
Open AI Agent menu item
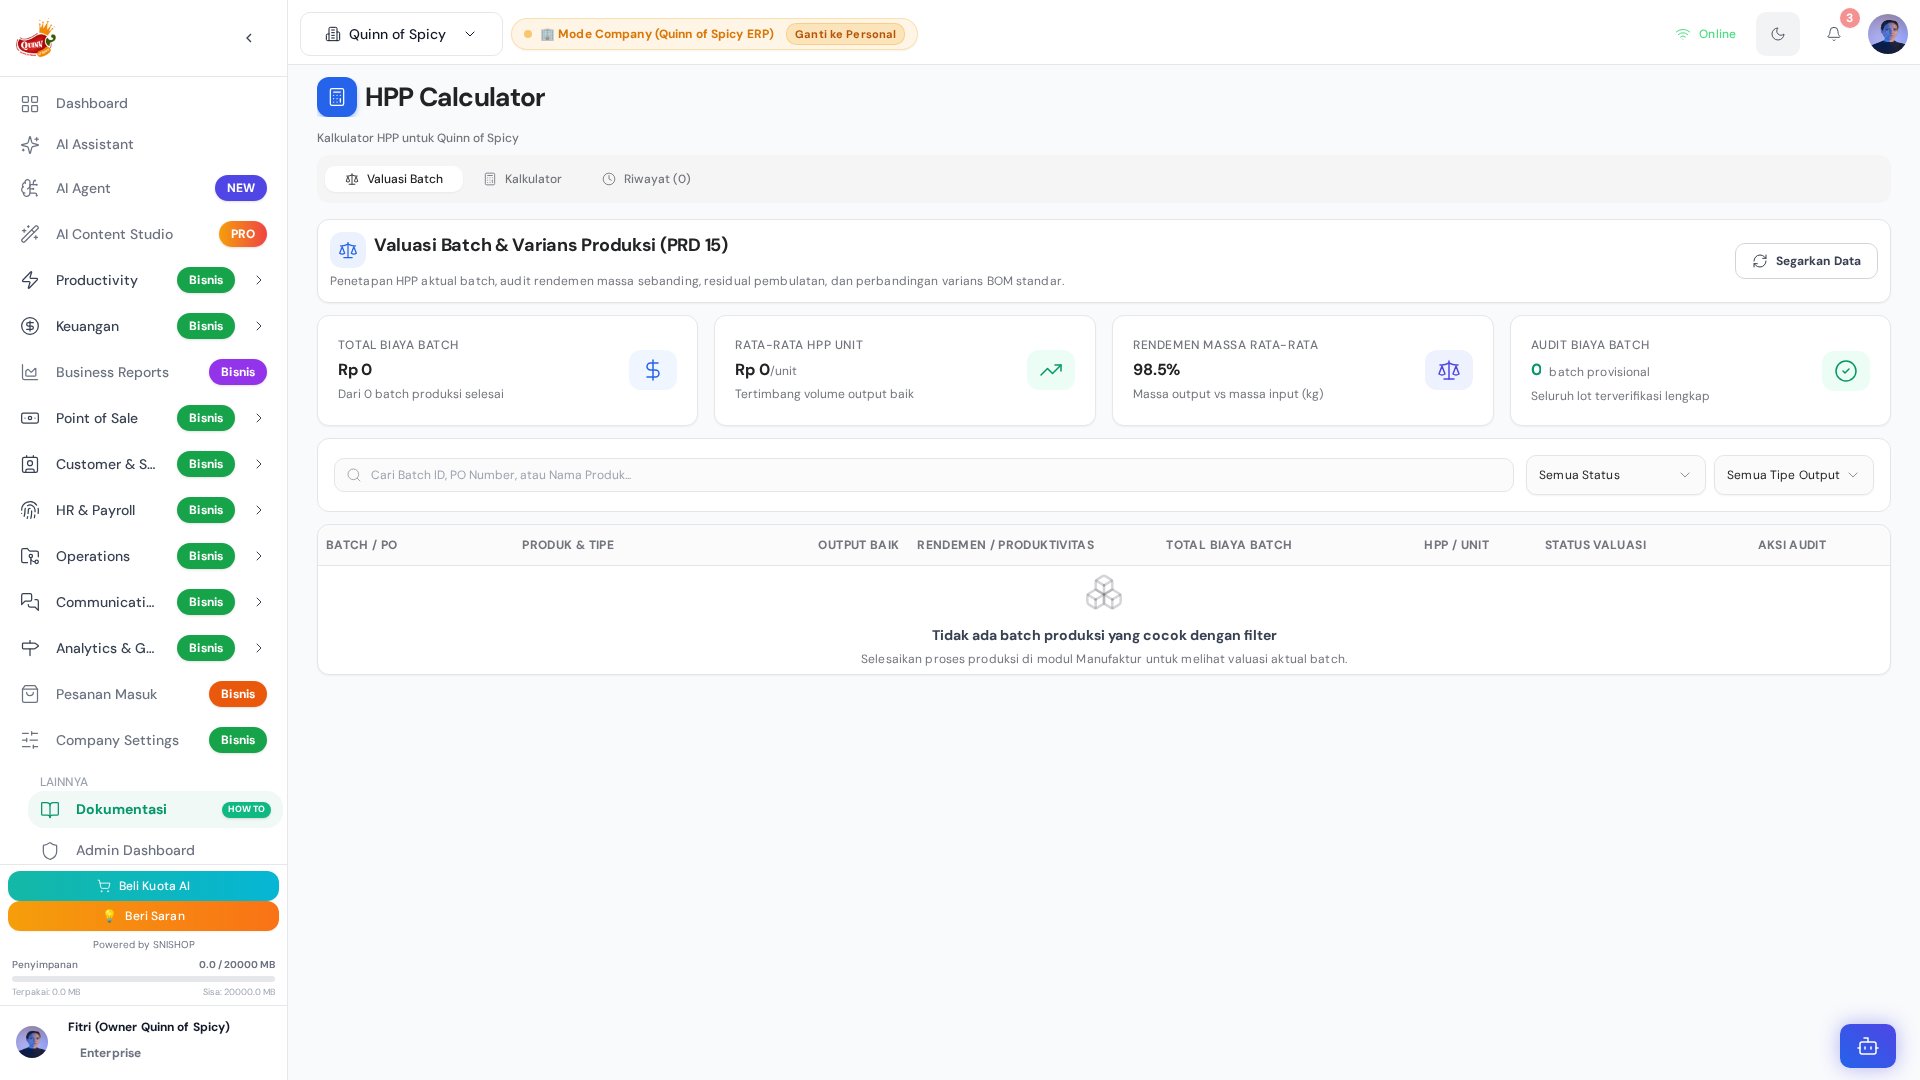click(144, 188)
